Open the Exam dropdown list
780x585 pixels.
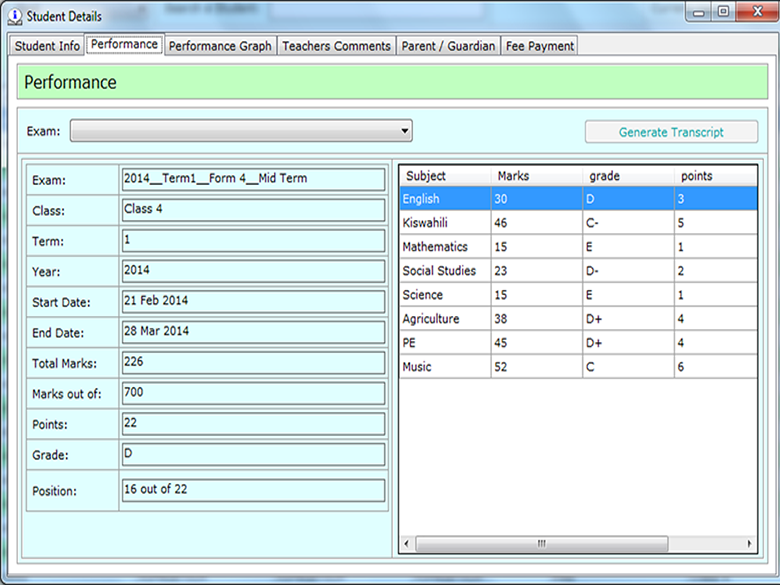click(x=241, y=131)
